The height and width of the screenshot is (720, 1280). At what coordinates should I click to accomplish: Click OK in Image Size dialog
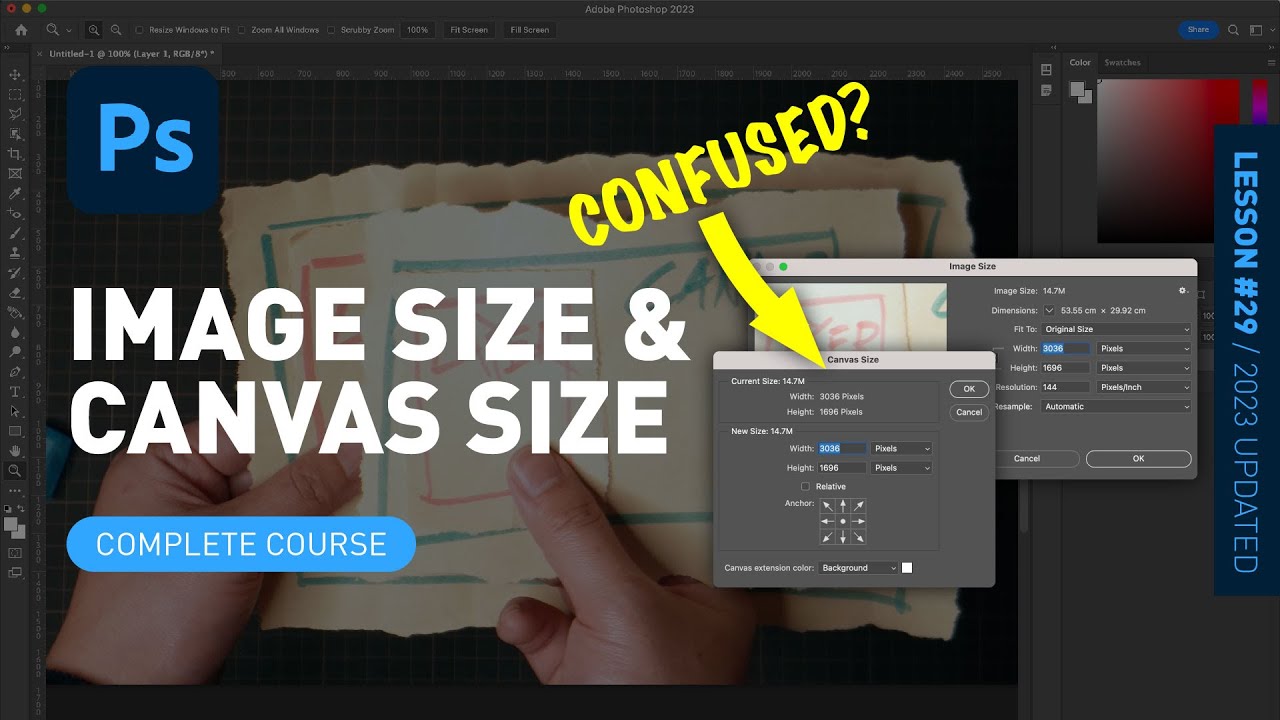[1138, 459]
